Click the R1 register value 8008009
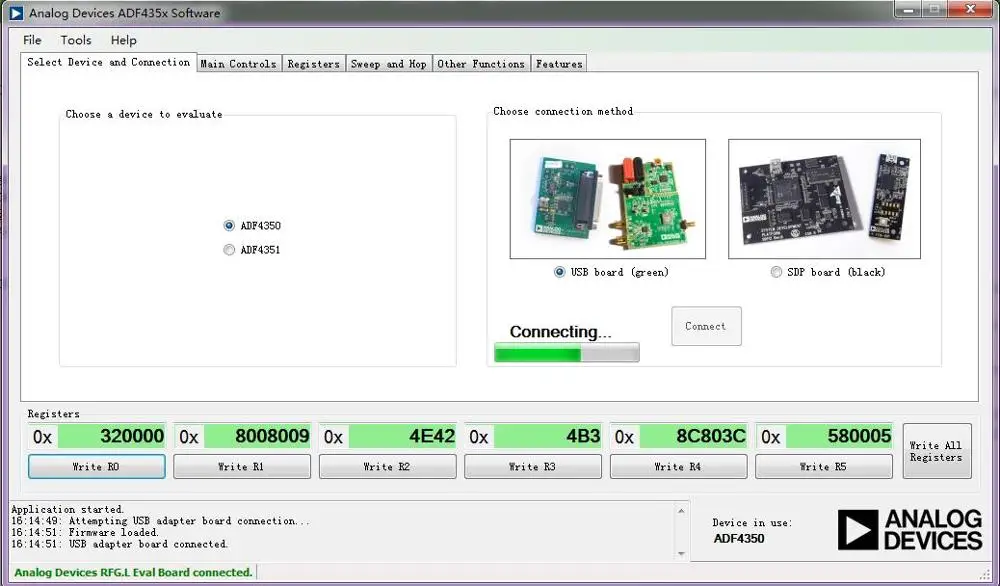 [x=257, y=436]
